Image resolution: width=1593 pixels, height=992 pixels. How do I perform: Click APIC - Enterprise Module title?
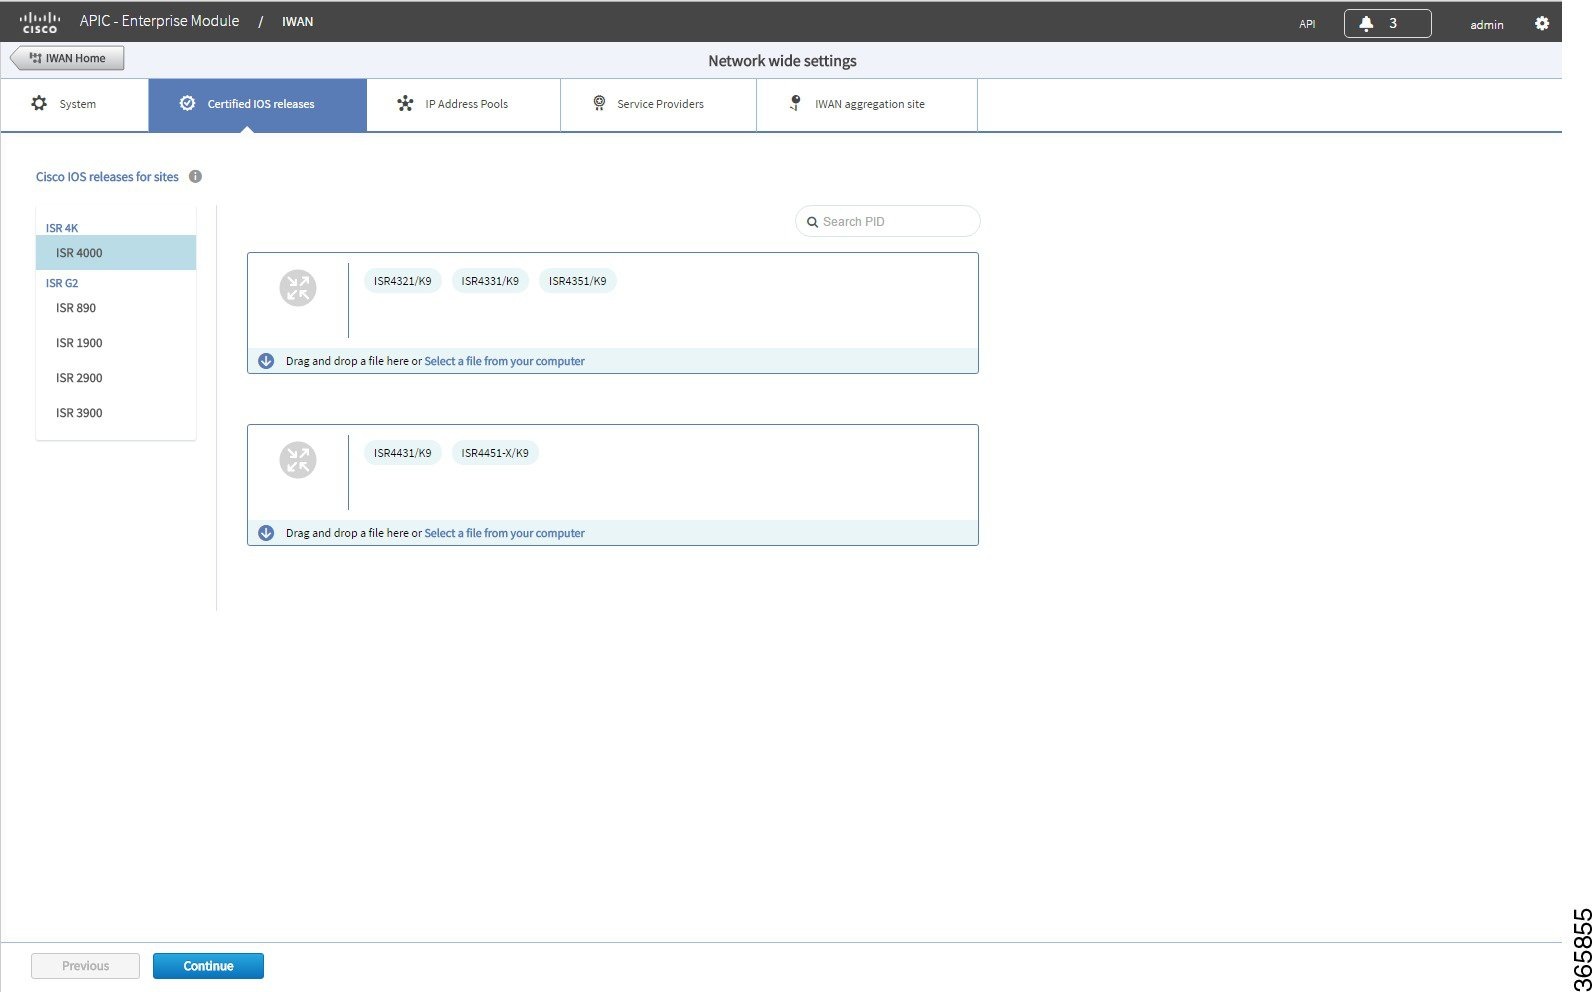159,21
